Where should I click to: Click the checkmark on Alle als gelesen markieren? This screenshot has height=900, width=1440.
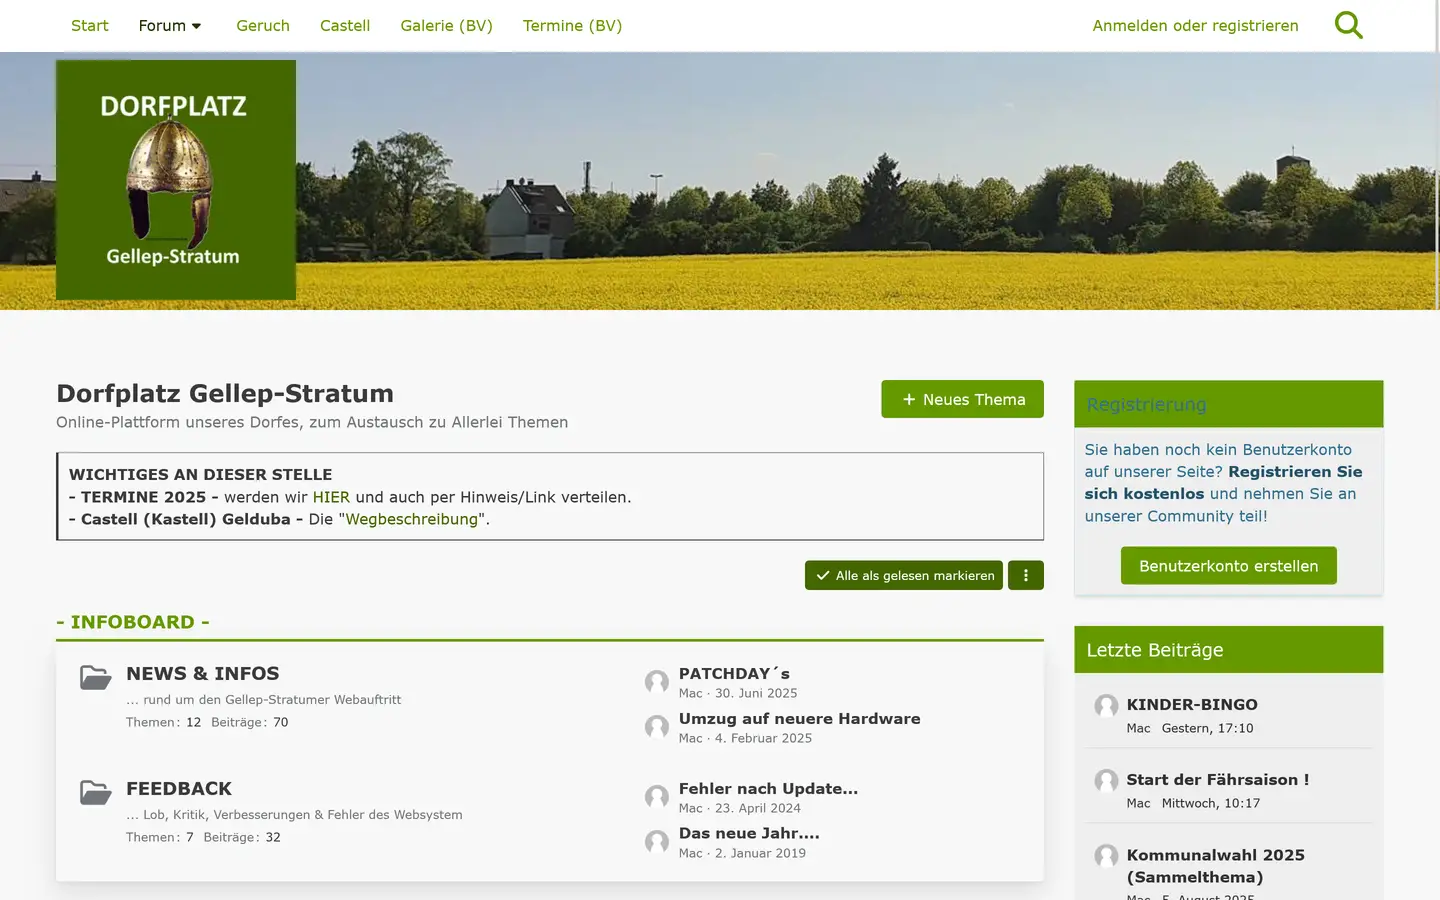point(823,575)
